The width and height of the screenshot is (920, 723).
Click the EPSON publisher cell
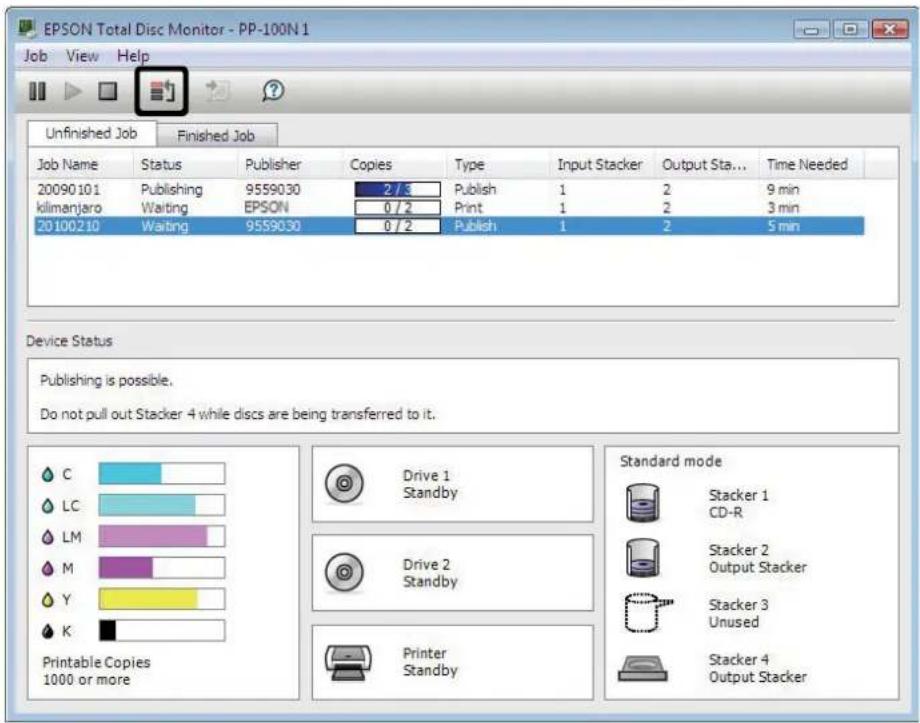pos(266,208)
